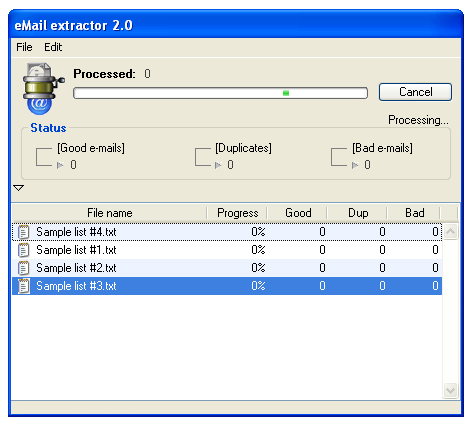Click the Duplicates flag icon
Image resolution: width=472 pixels, height=425 pixels.
click(x=218, y=165)
